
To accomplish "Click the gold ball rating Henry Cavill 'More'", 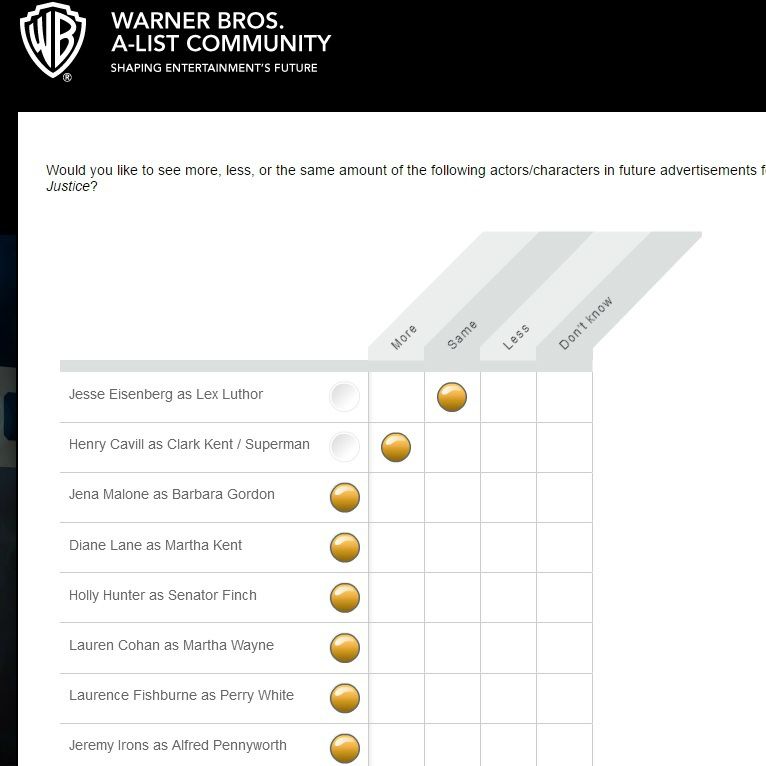I will (x=396, y=447).
